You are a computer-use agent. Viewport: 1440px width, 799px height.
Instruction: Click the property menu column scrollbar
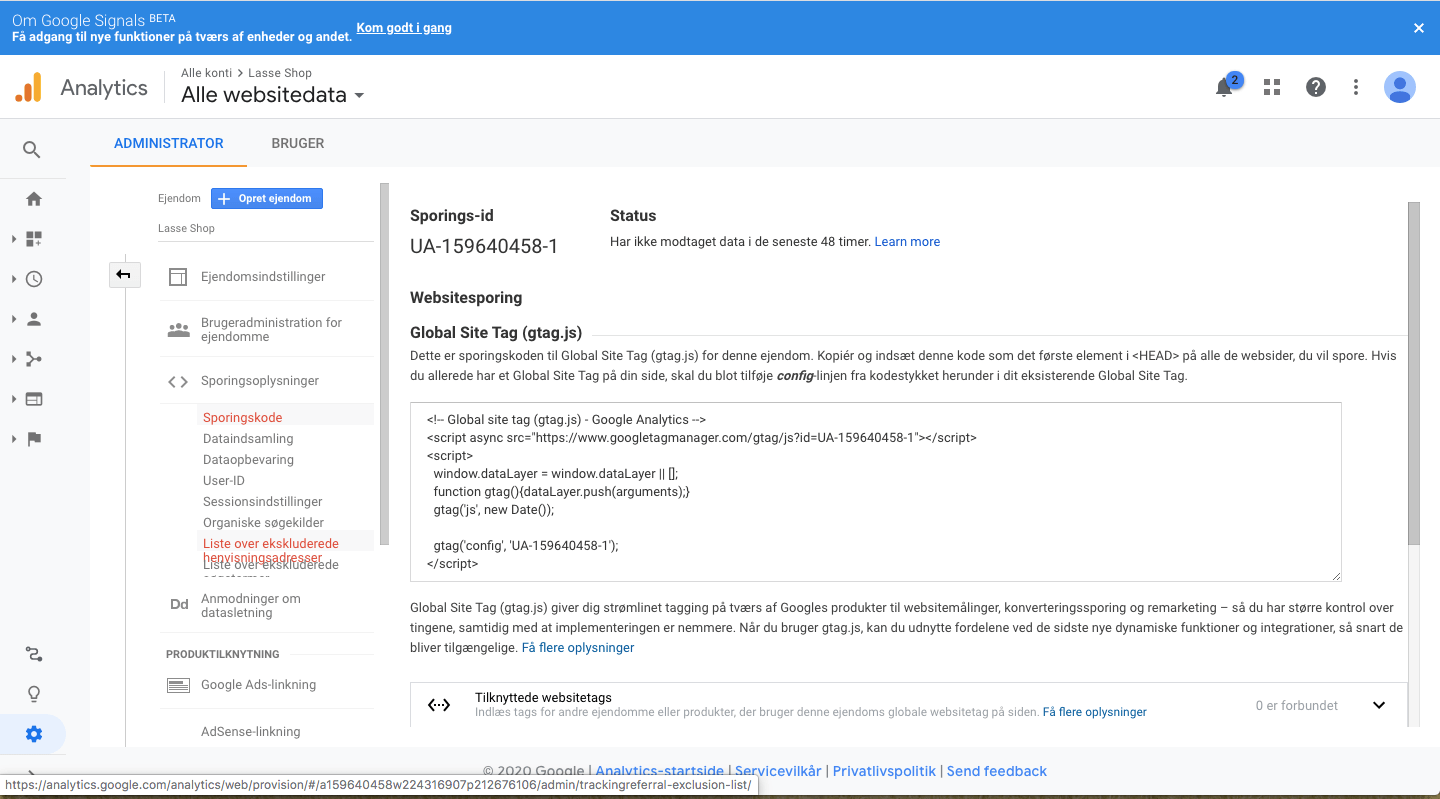click(384, 364)
